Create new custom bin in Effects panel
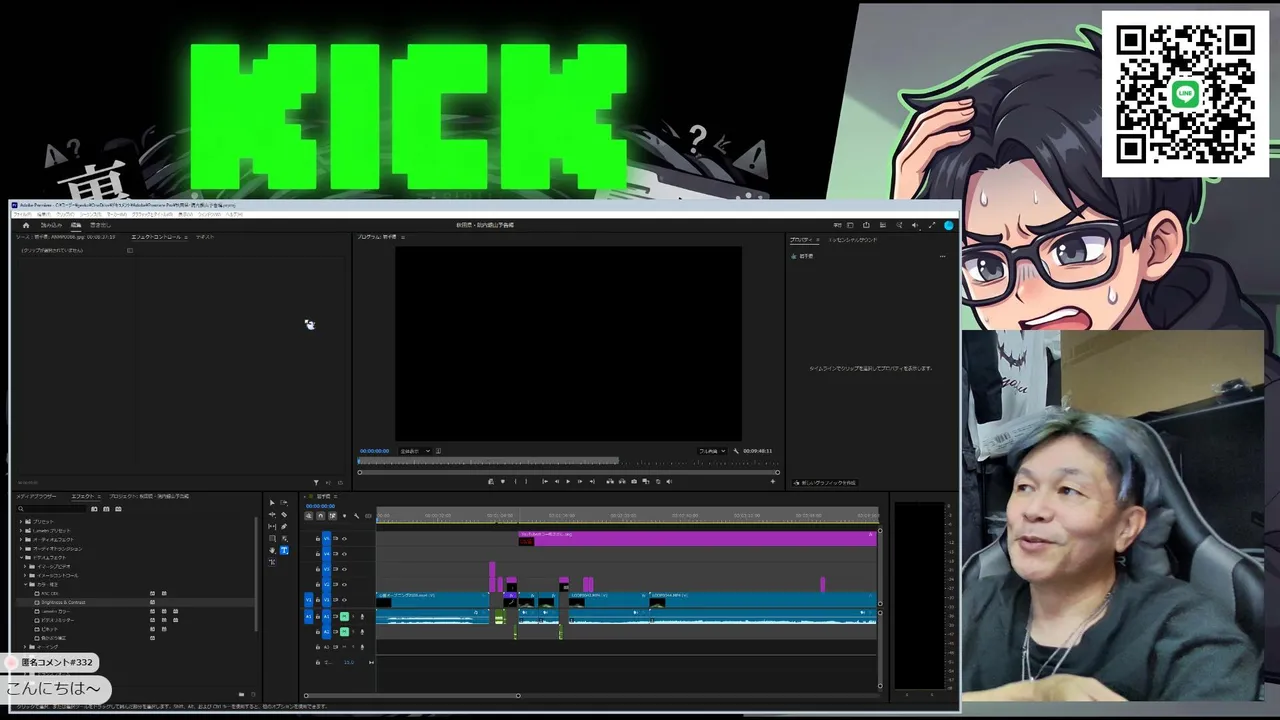This screenshot has height=720, width=1280. 241,694
